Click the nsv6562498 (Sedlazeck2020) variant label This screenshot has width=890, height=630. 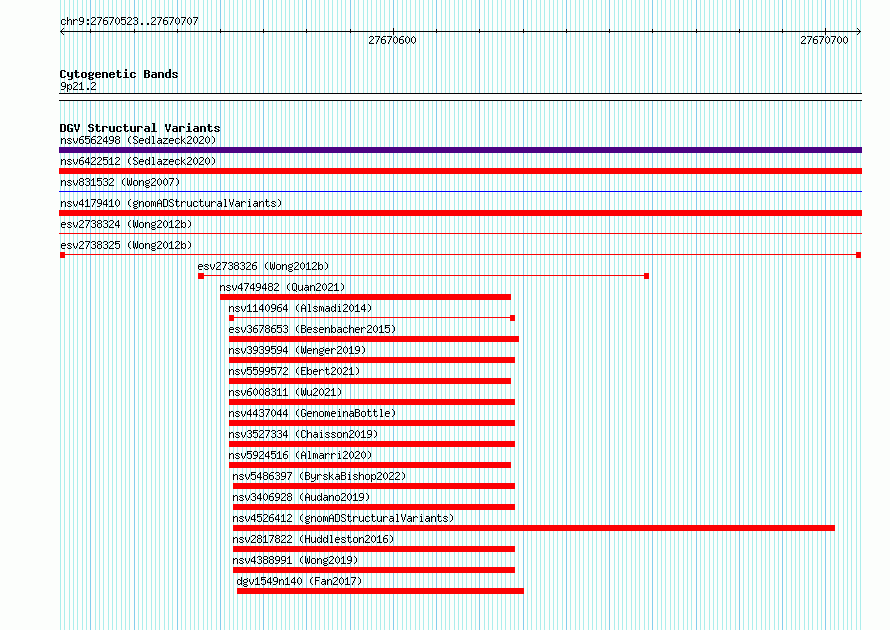point(138,140)
